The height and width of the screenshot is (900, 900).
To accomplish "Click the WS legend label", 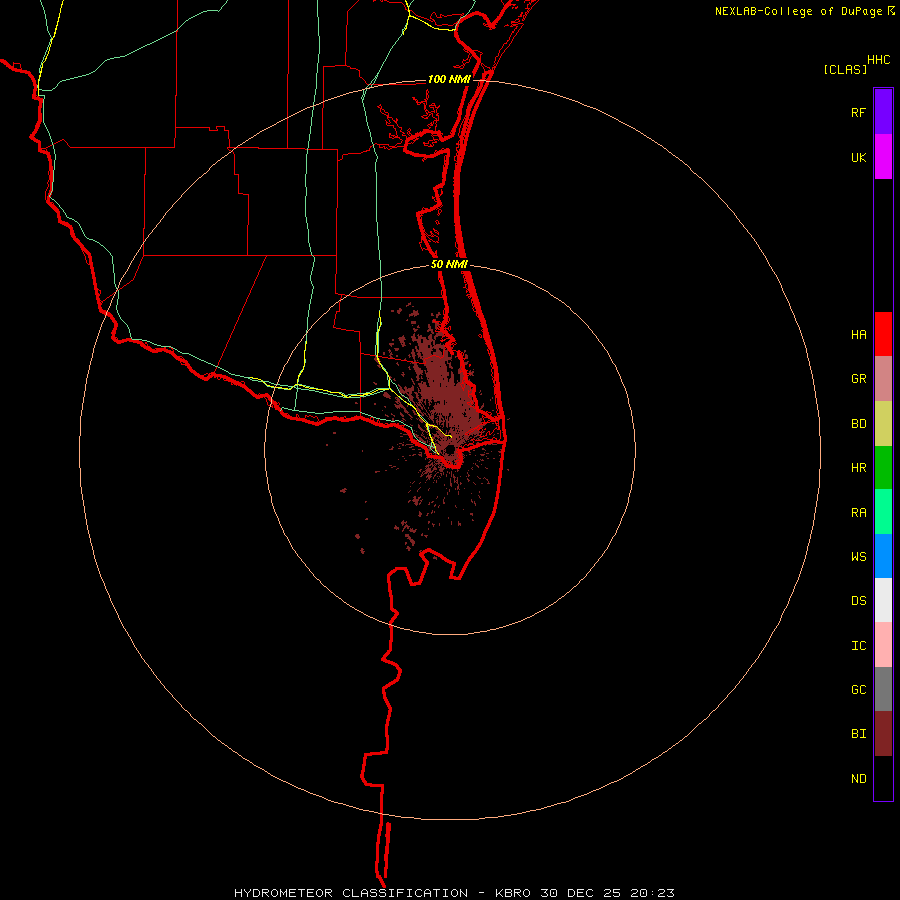I will [858, 557].
